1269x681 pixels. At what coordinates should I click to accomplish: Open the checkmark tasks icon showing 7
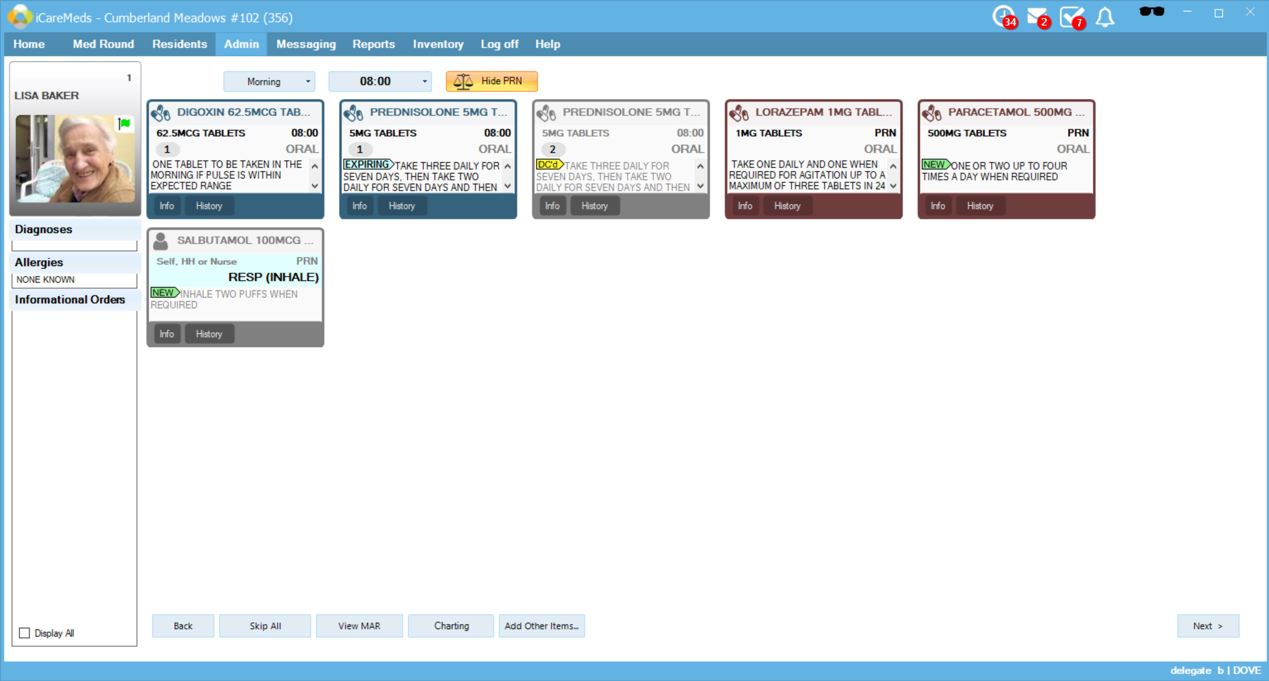tap(1071, 17)
